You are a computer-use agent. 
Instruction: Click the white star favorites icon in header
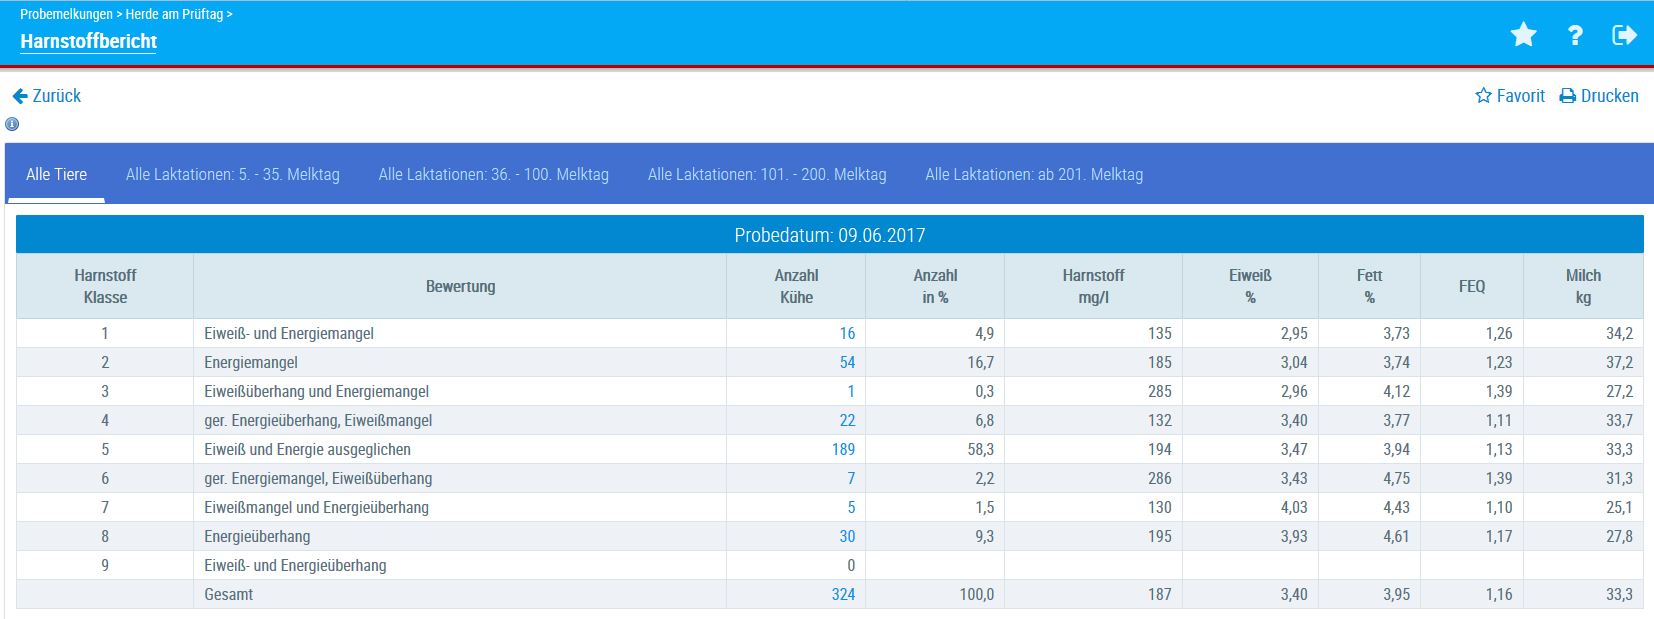pos(1523,35)
